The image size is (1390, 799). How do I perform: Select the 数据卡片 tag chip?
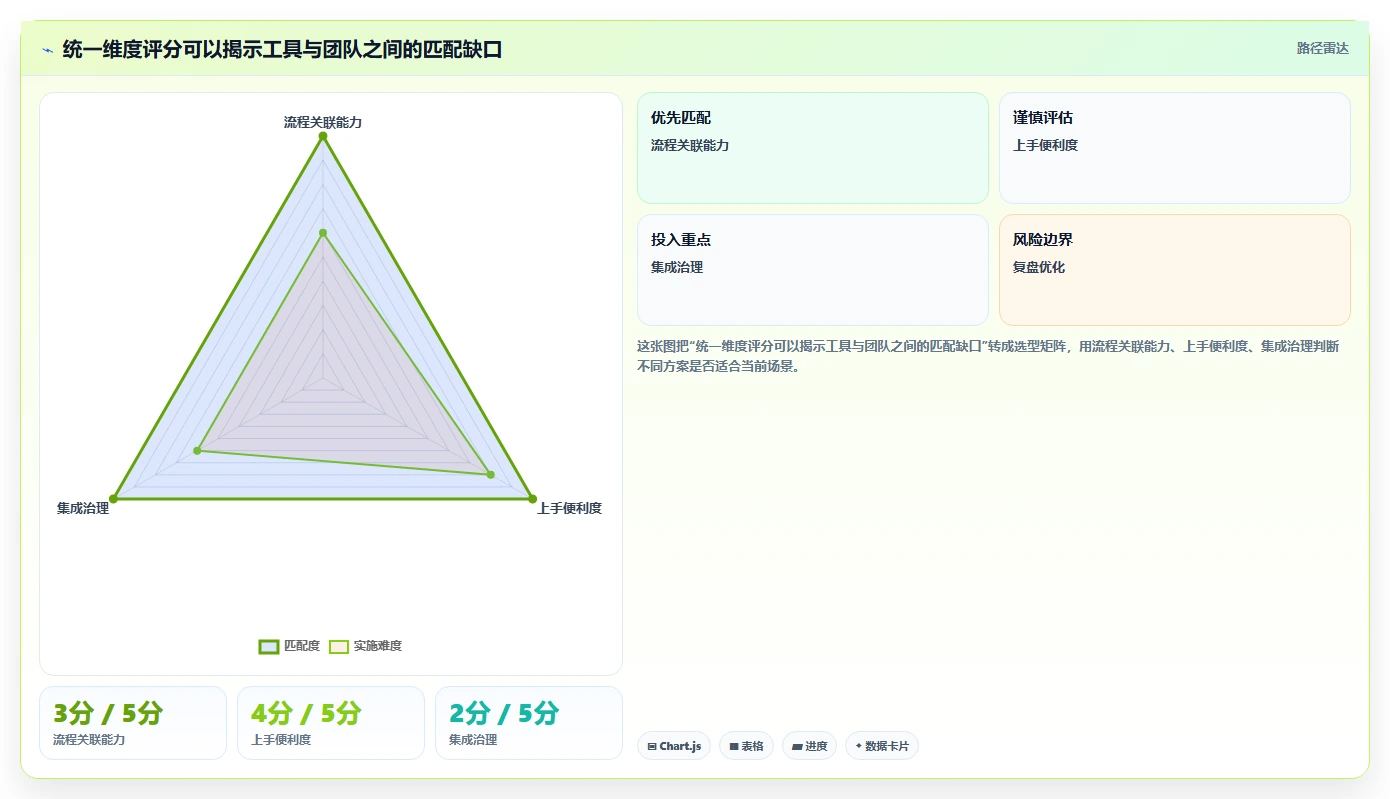[x=882, y=746]
